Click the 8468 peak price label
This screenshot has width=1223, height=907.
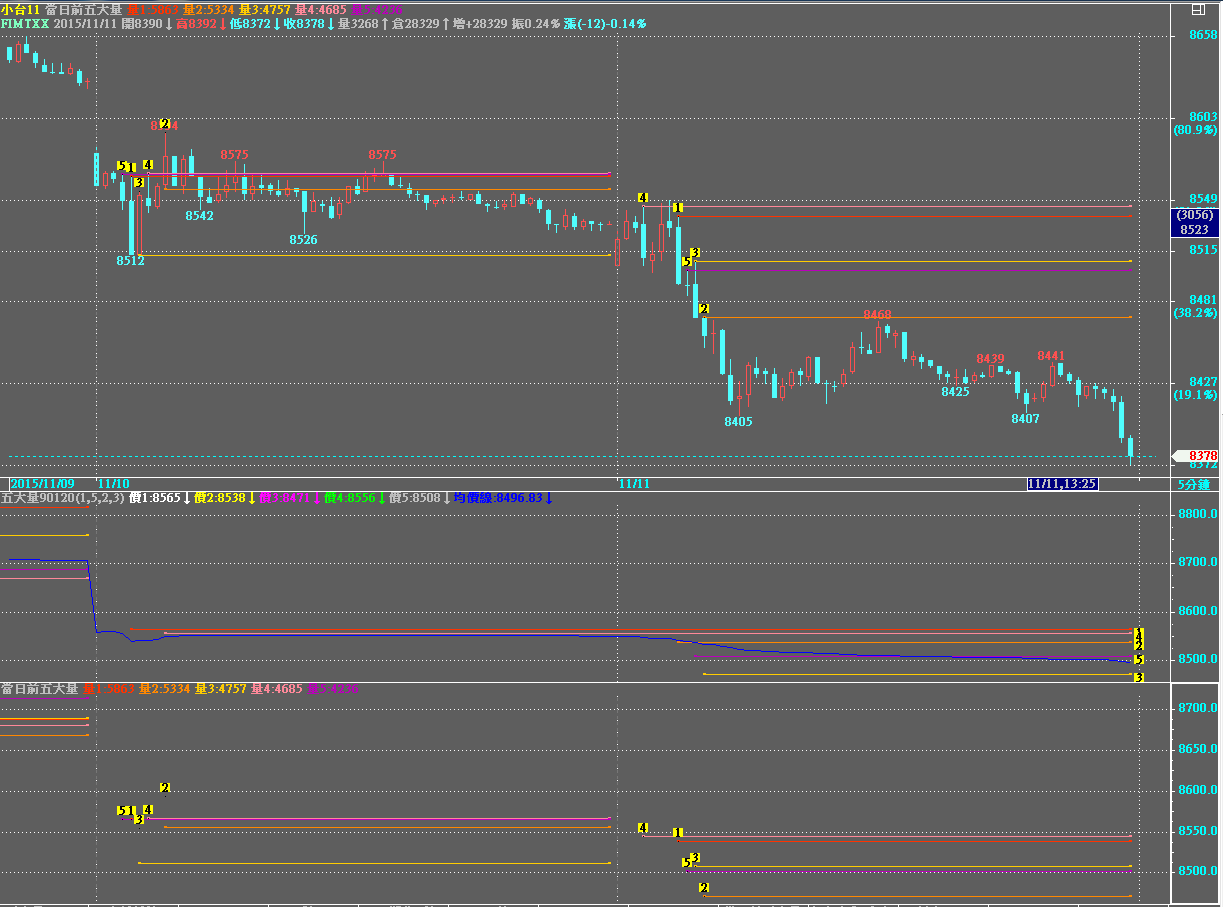[877, 315]
